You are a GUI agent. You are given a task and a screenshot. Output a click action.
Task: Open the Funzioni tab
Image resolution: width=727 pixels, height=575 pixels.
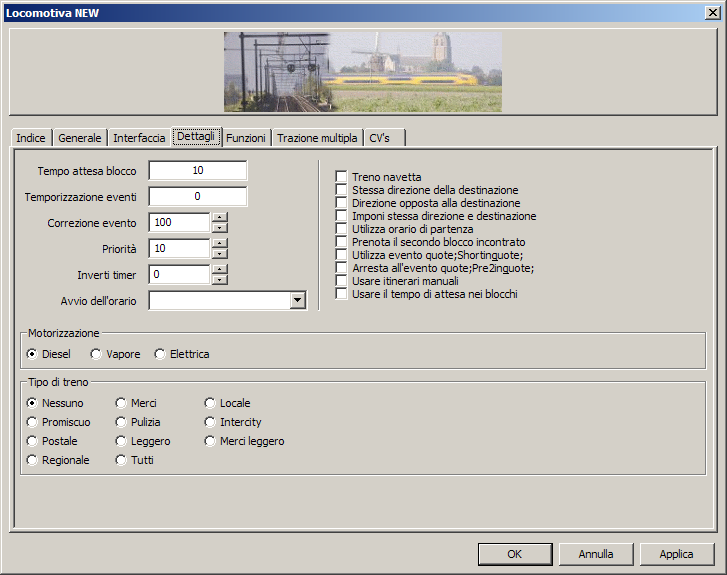(x=246, y=138)
